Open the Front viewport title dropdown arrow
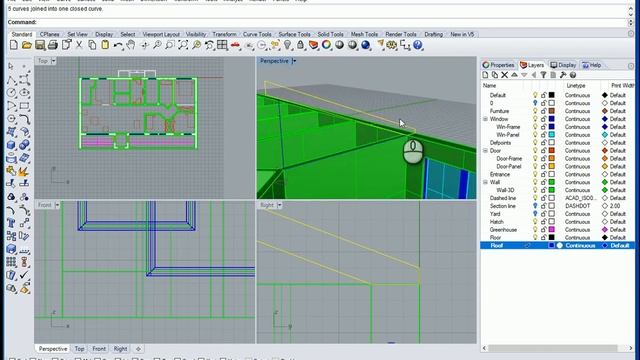 (57, 205)
